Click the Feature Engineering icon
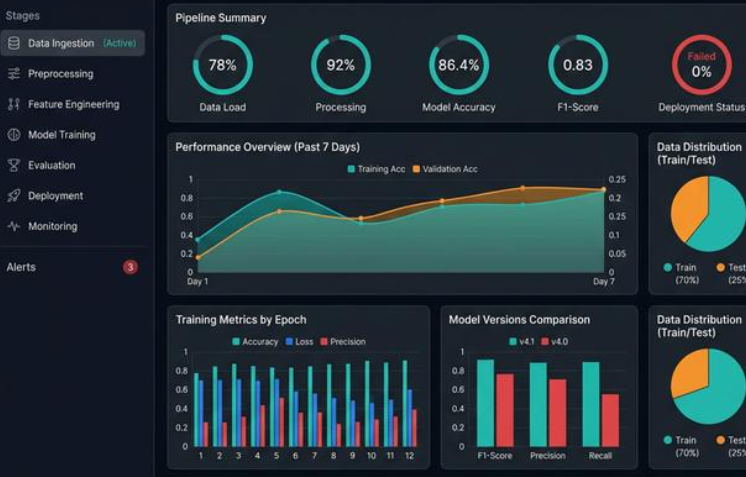The height and width of the screenshot is (477, 746). pyautogui.click(x=14, y=104)
